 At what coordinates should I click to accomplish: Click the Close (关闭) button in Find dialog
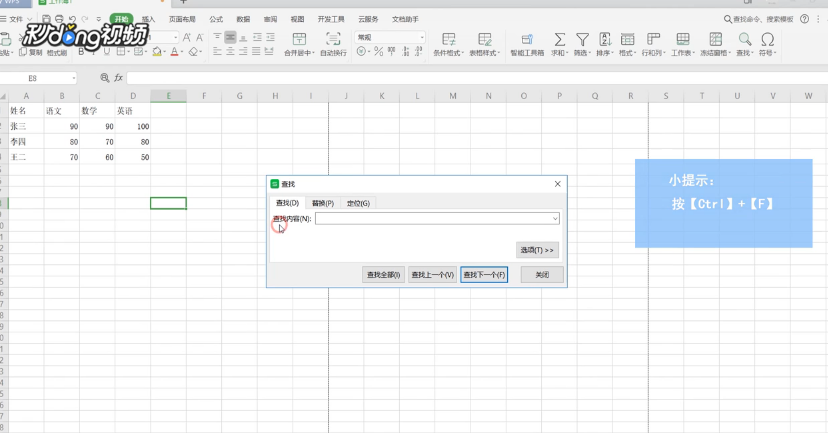[x=542, y=275]
